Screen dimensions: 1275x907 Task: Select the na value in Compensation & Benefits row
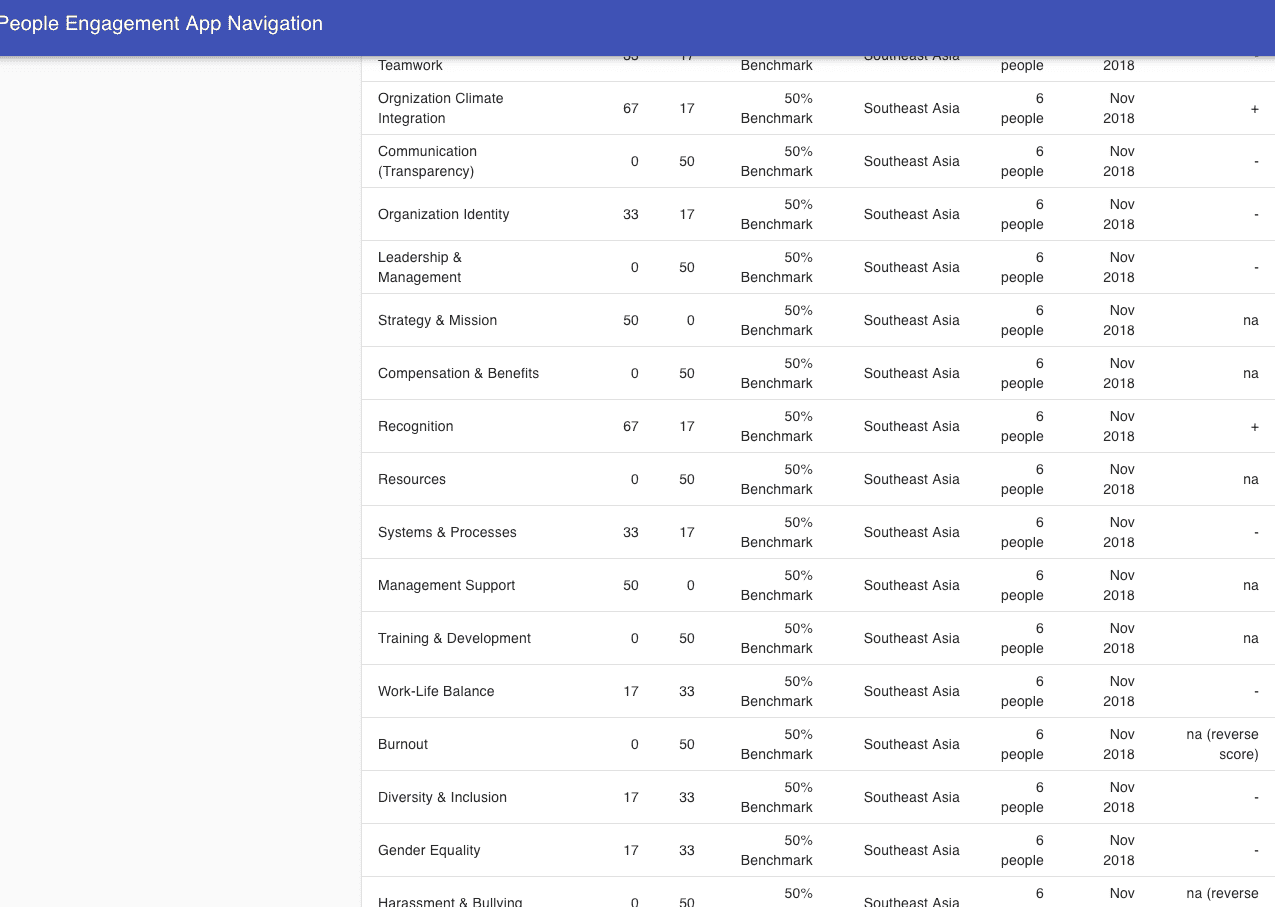[1251, 373]
